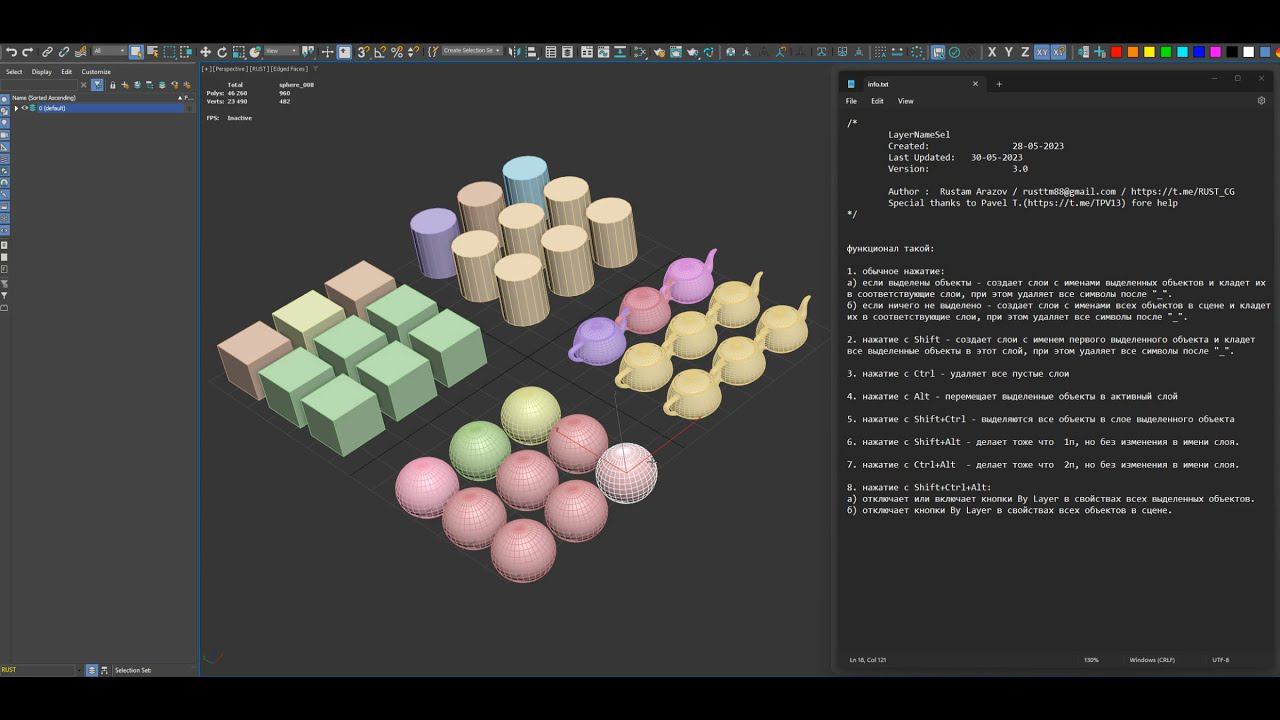Open the Select menu in Scene Explorer

(x=14, y=72)
